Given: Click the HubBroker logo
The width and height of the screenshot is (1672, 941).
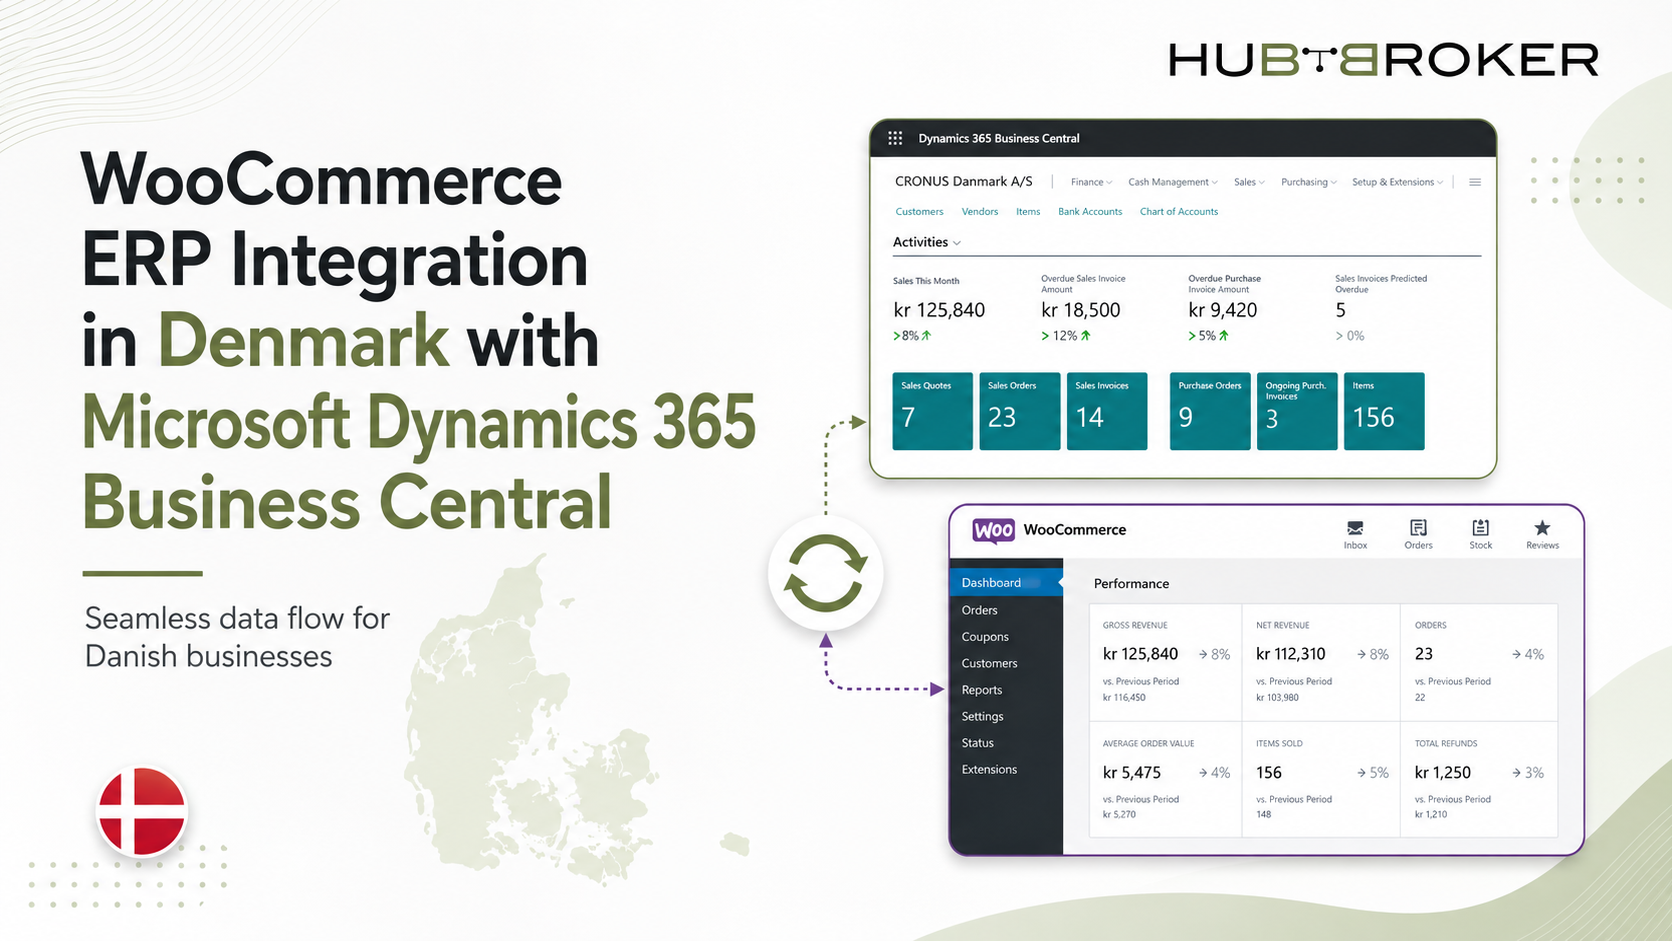Looking at the screenshot, I should [x=1384, y=60].
